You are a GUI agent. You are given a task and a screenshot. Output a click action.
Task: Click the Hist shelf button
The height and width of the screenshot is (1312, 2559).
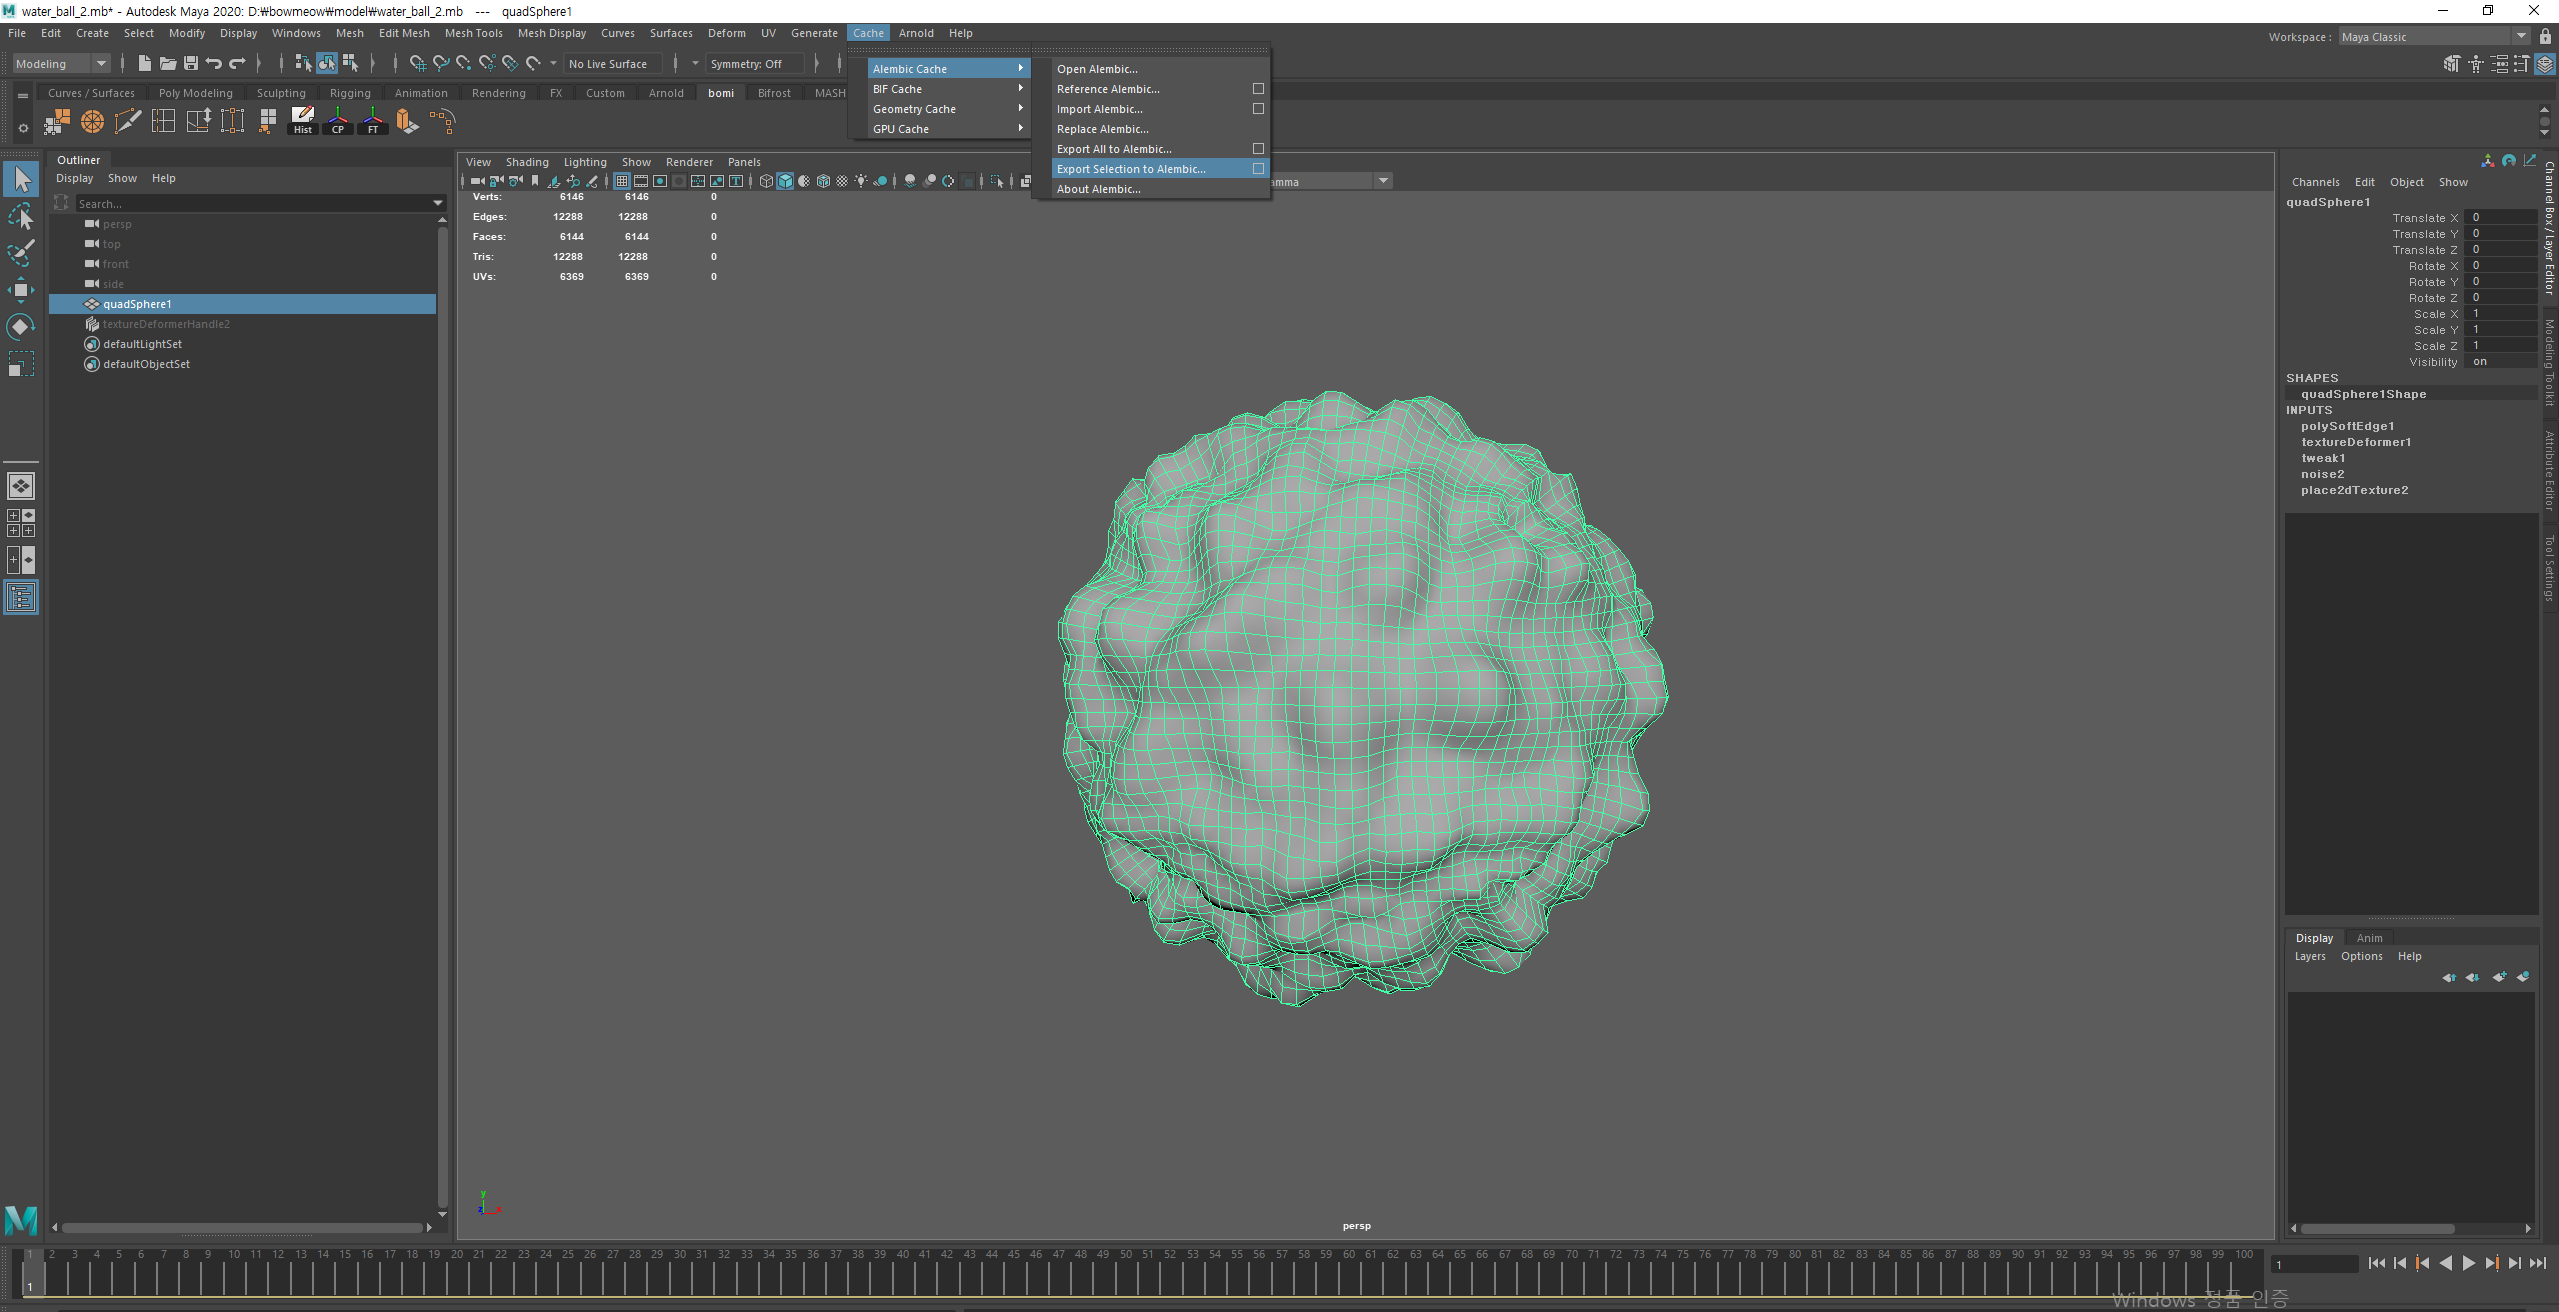pyautogui.click(x=302, y=121)
